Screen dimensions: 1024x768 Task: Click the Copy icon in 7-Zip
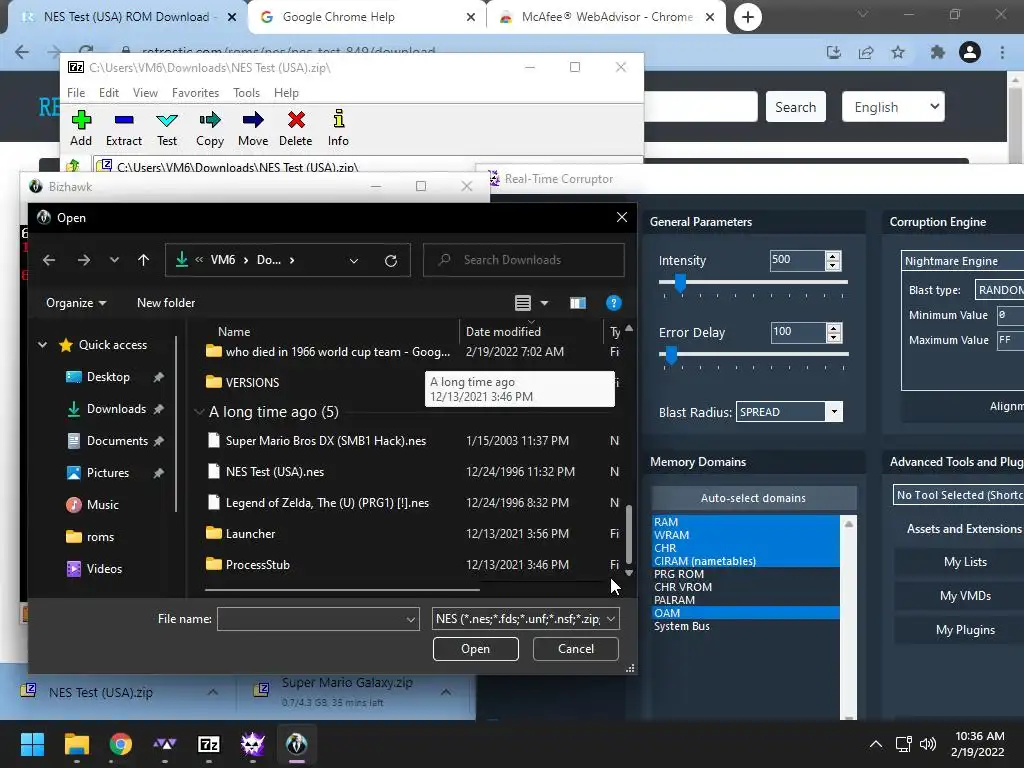(210, 120)
